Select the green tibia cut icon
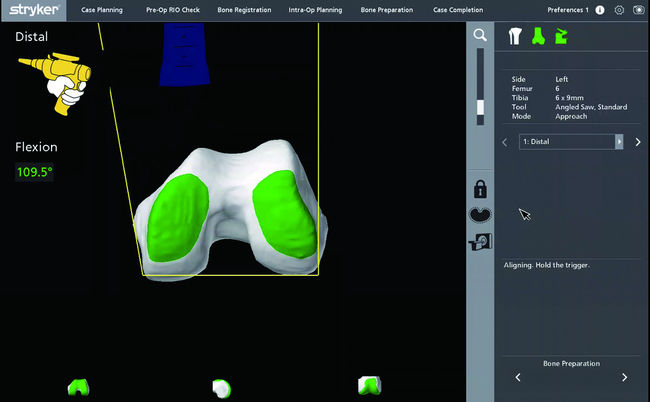 tap(561, 36)
